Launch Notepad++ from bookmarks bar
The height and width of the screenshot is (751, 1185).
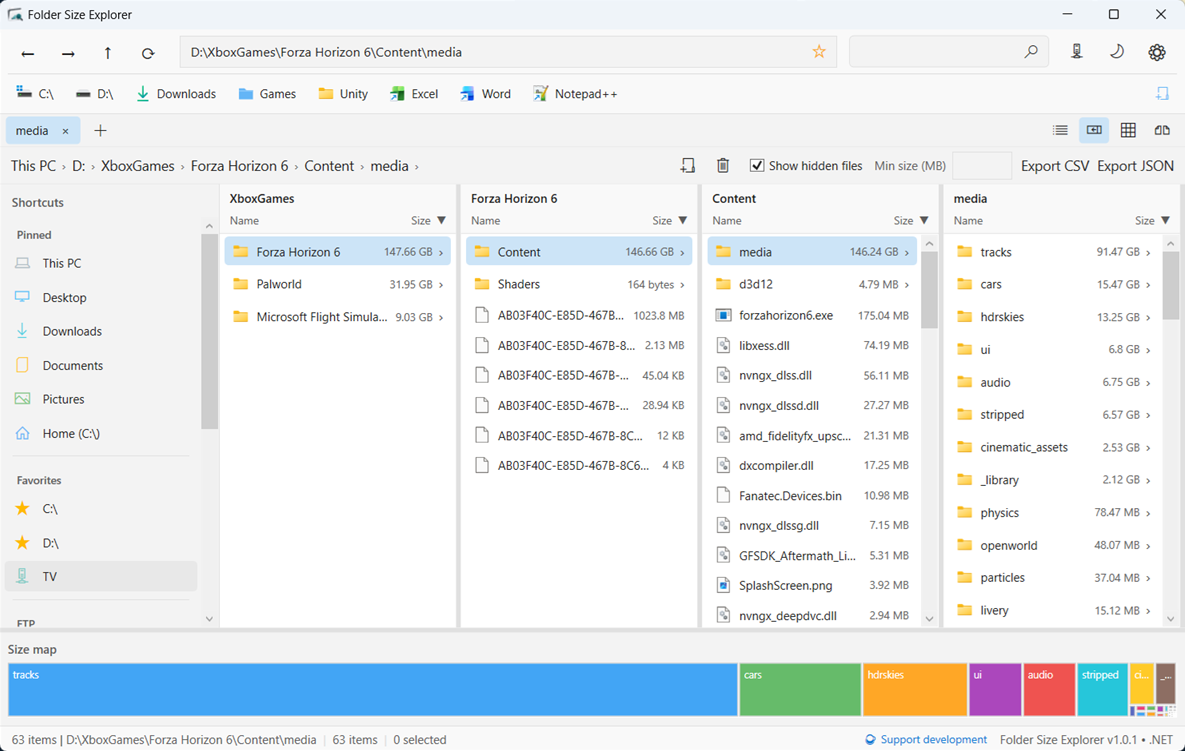[x=575, y=94]
